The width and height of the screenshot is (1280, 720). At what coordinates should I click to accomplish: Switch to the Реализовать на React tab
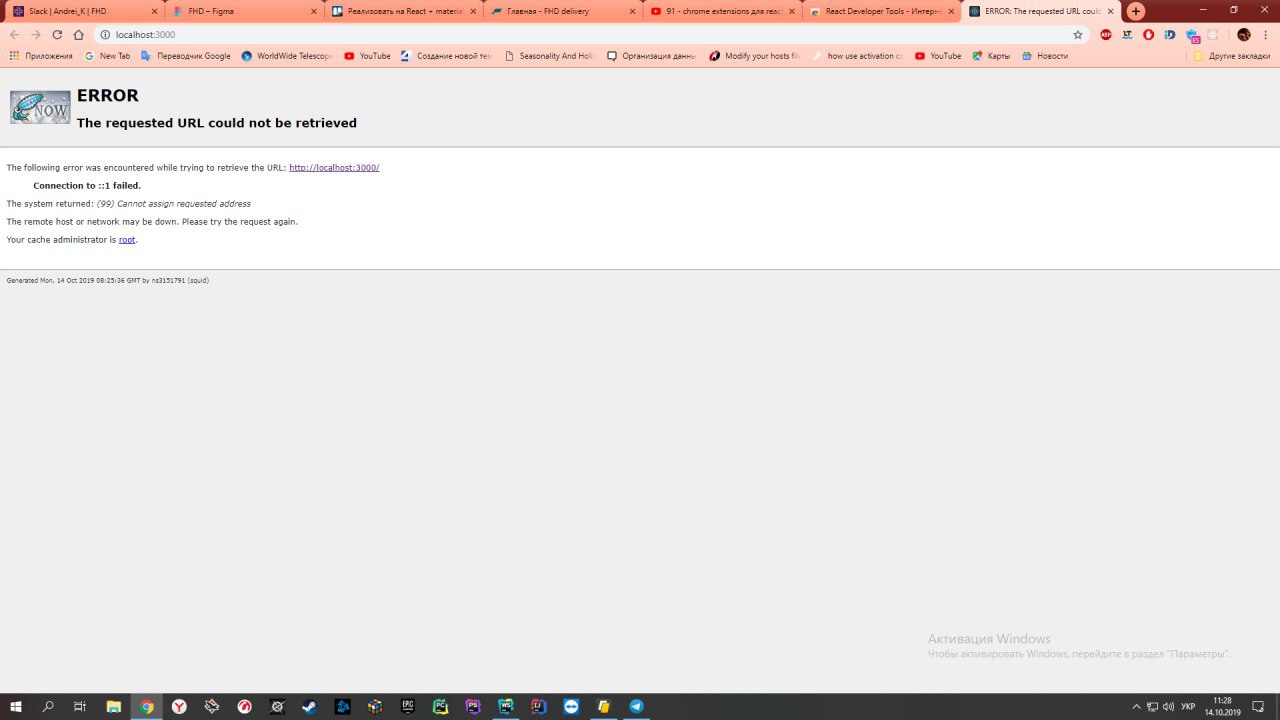pos(403,11)
